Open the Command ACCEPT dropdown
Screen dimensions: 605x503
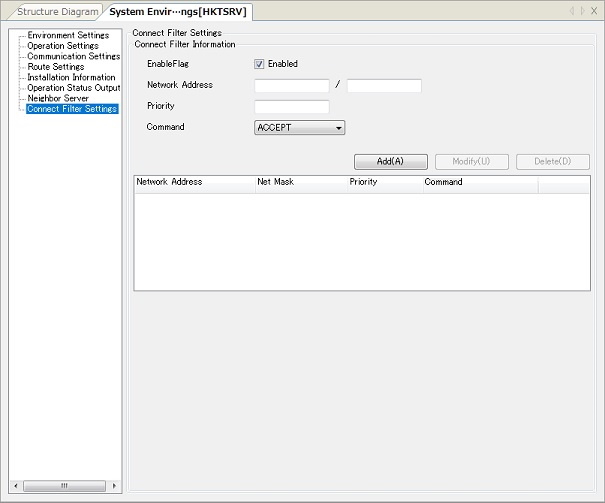(x=300, y=128)
